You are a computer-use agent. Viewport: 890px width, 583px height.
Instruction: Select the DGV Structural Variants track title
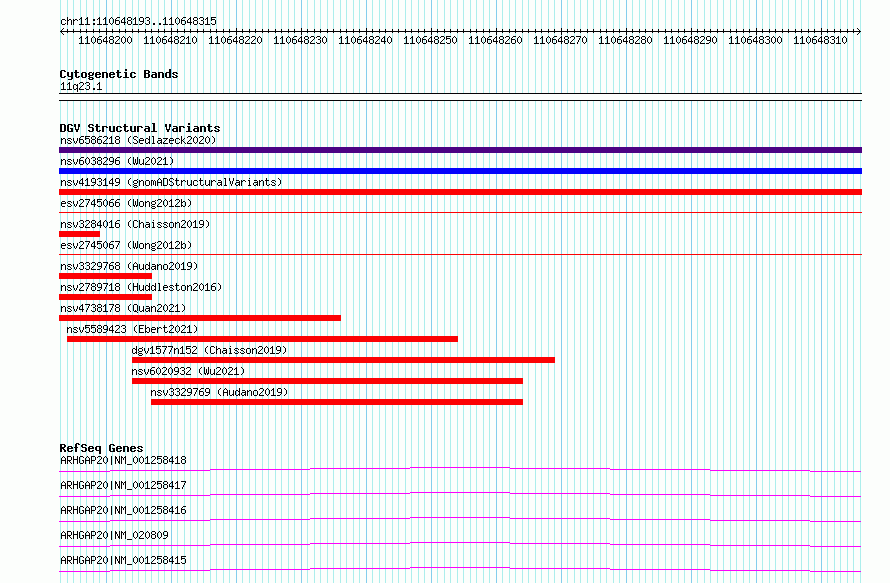coord(140,128)
